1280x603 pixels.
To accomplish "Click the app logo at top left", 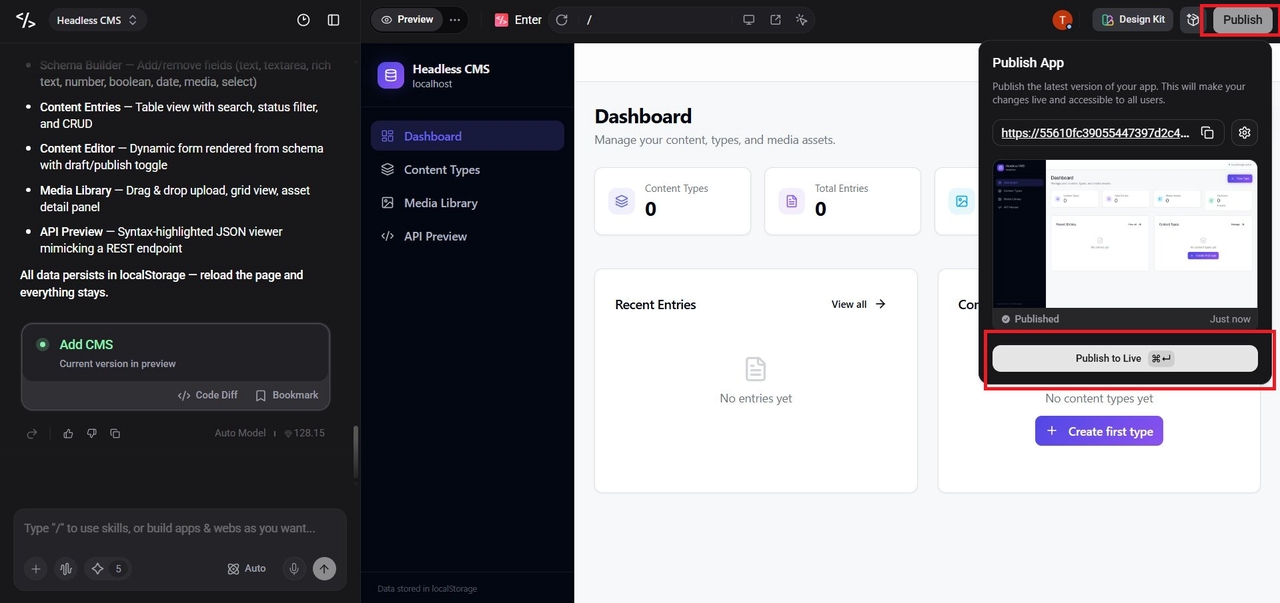I will click(x=26, y=20).
